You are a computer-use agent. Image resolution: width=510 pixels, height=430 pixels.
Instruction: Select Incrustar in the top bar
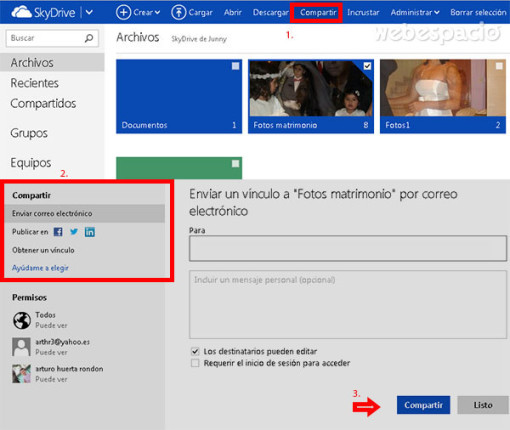tap(363, 13)
